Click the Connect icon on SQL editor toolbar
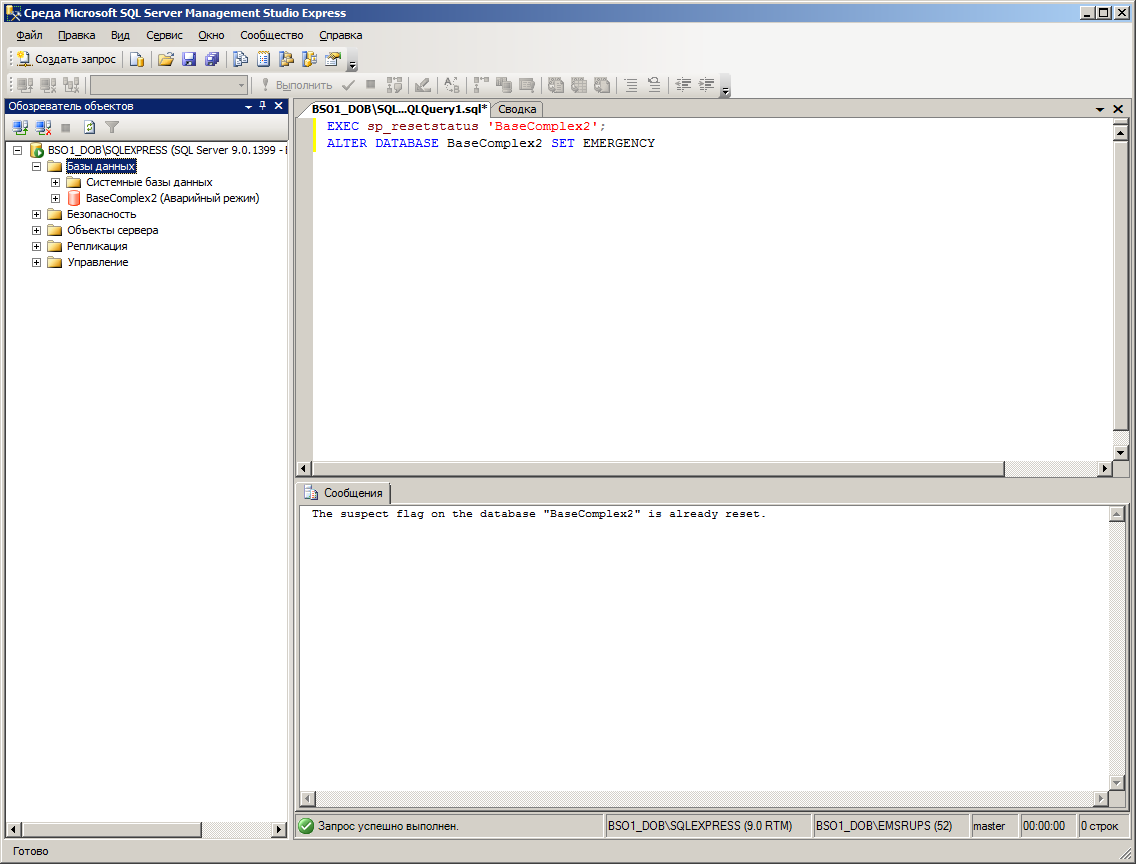The width and height of the screenshot is (1136, 864). click(25, 85)
